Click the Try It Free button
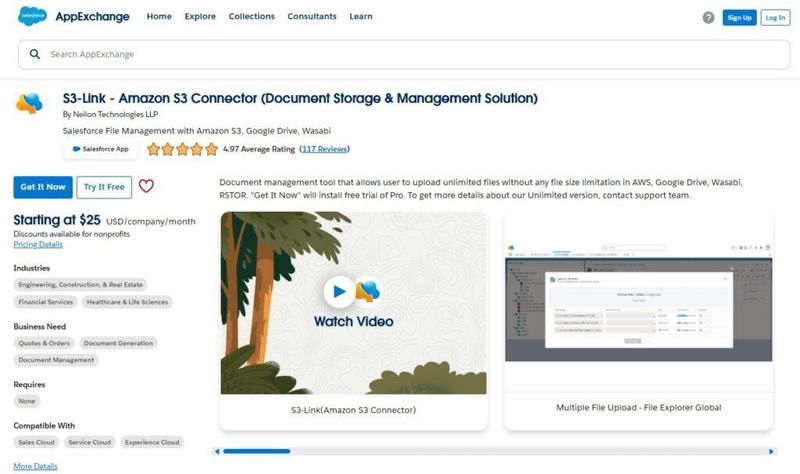The image size is (800, 474). tap(104, 187)
